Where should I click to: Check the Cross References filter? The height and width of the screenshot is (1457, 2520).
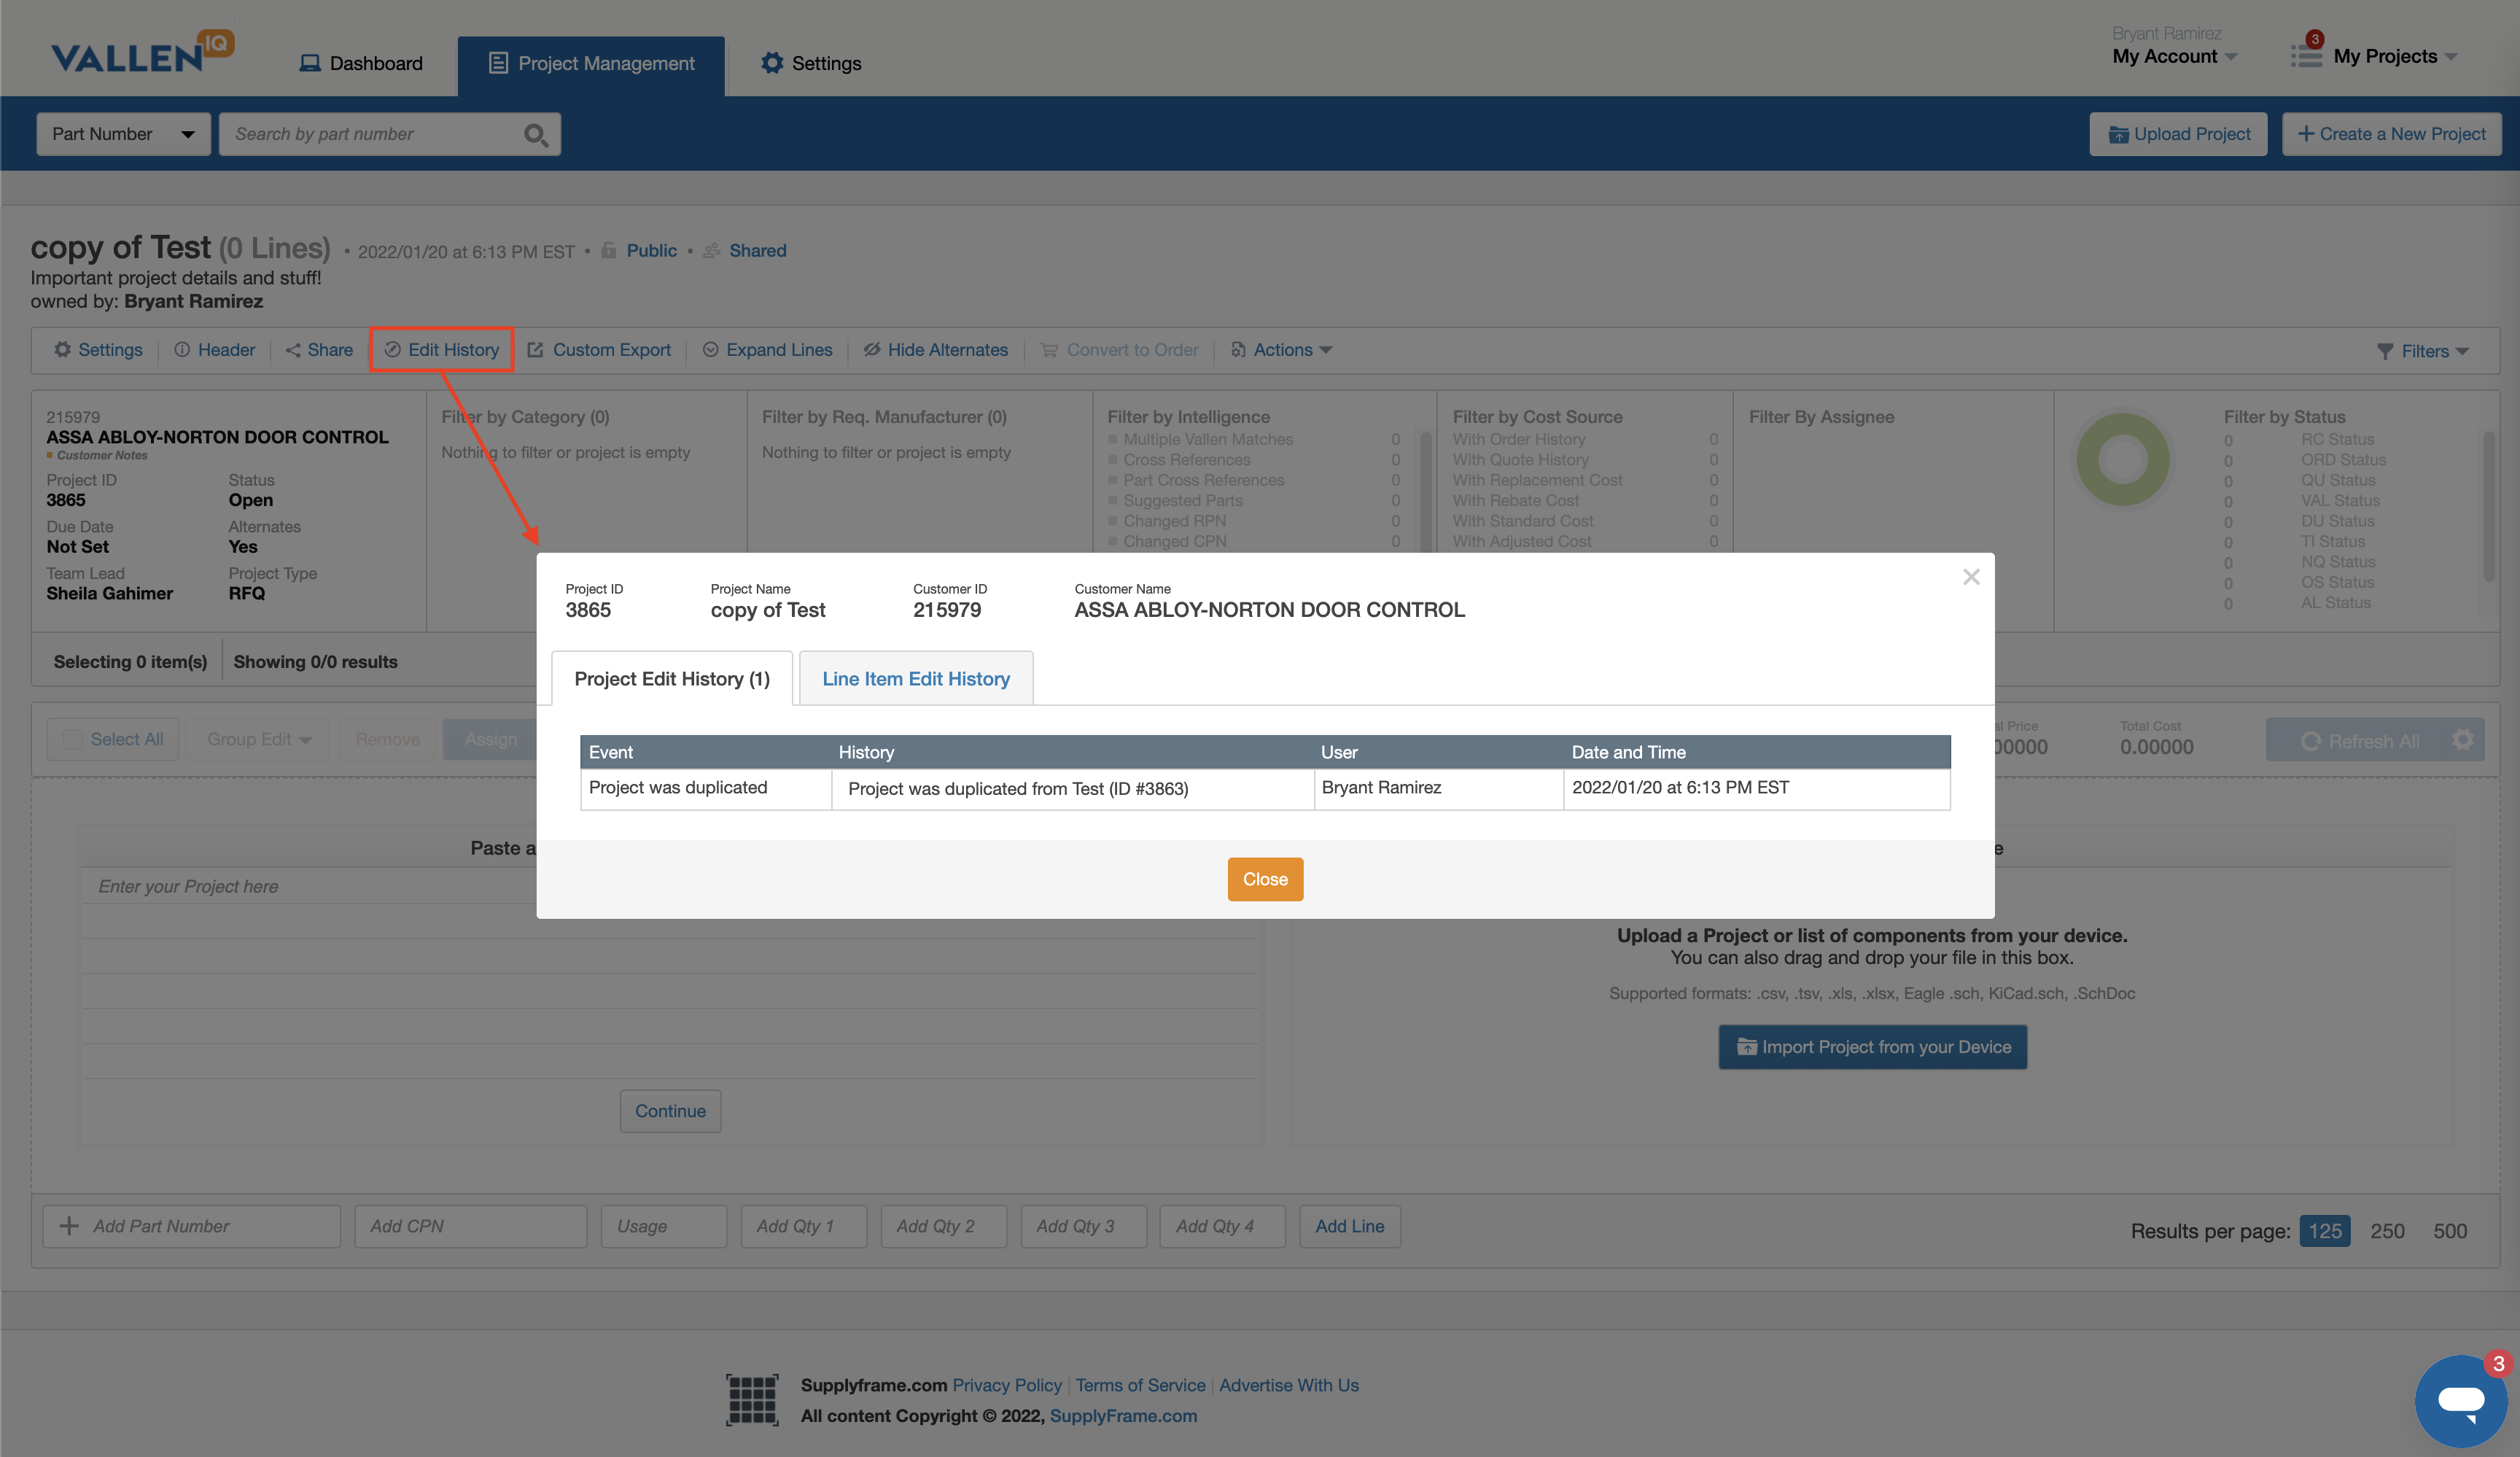(1113, 459)
